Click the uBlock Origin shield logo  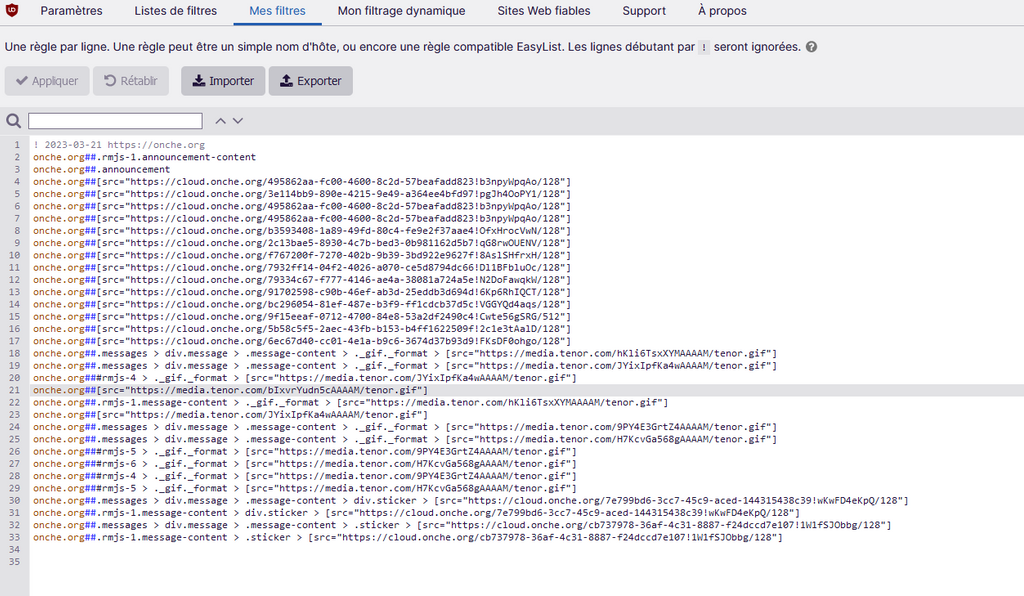(14, 11)
